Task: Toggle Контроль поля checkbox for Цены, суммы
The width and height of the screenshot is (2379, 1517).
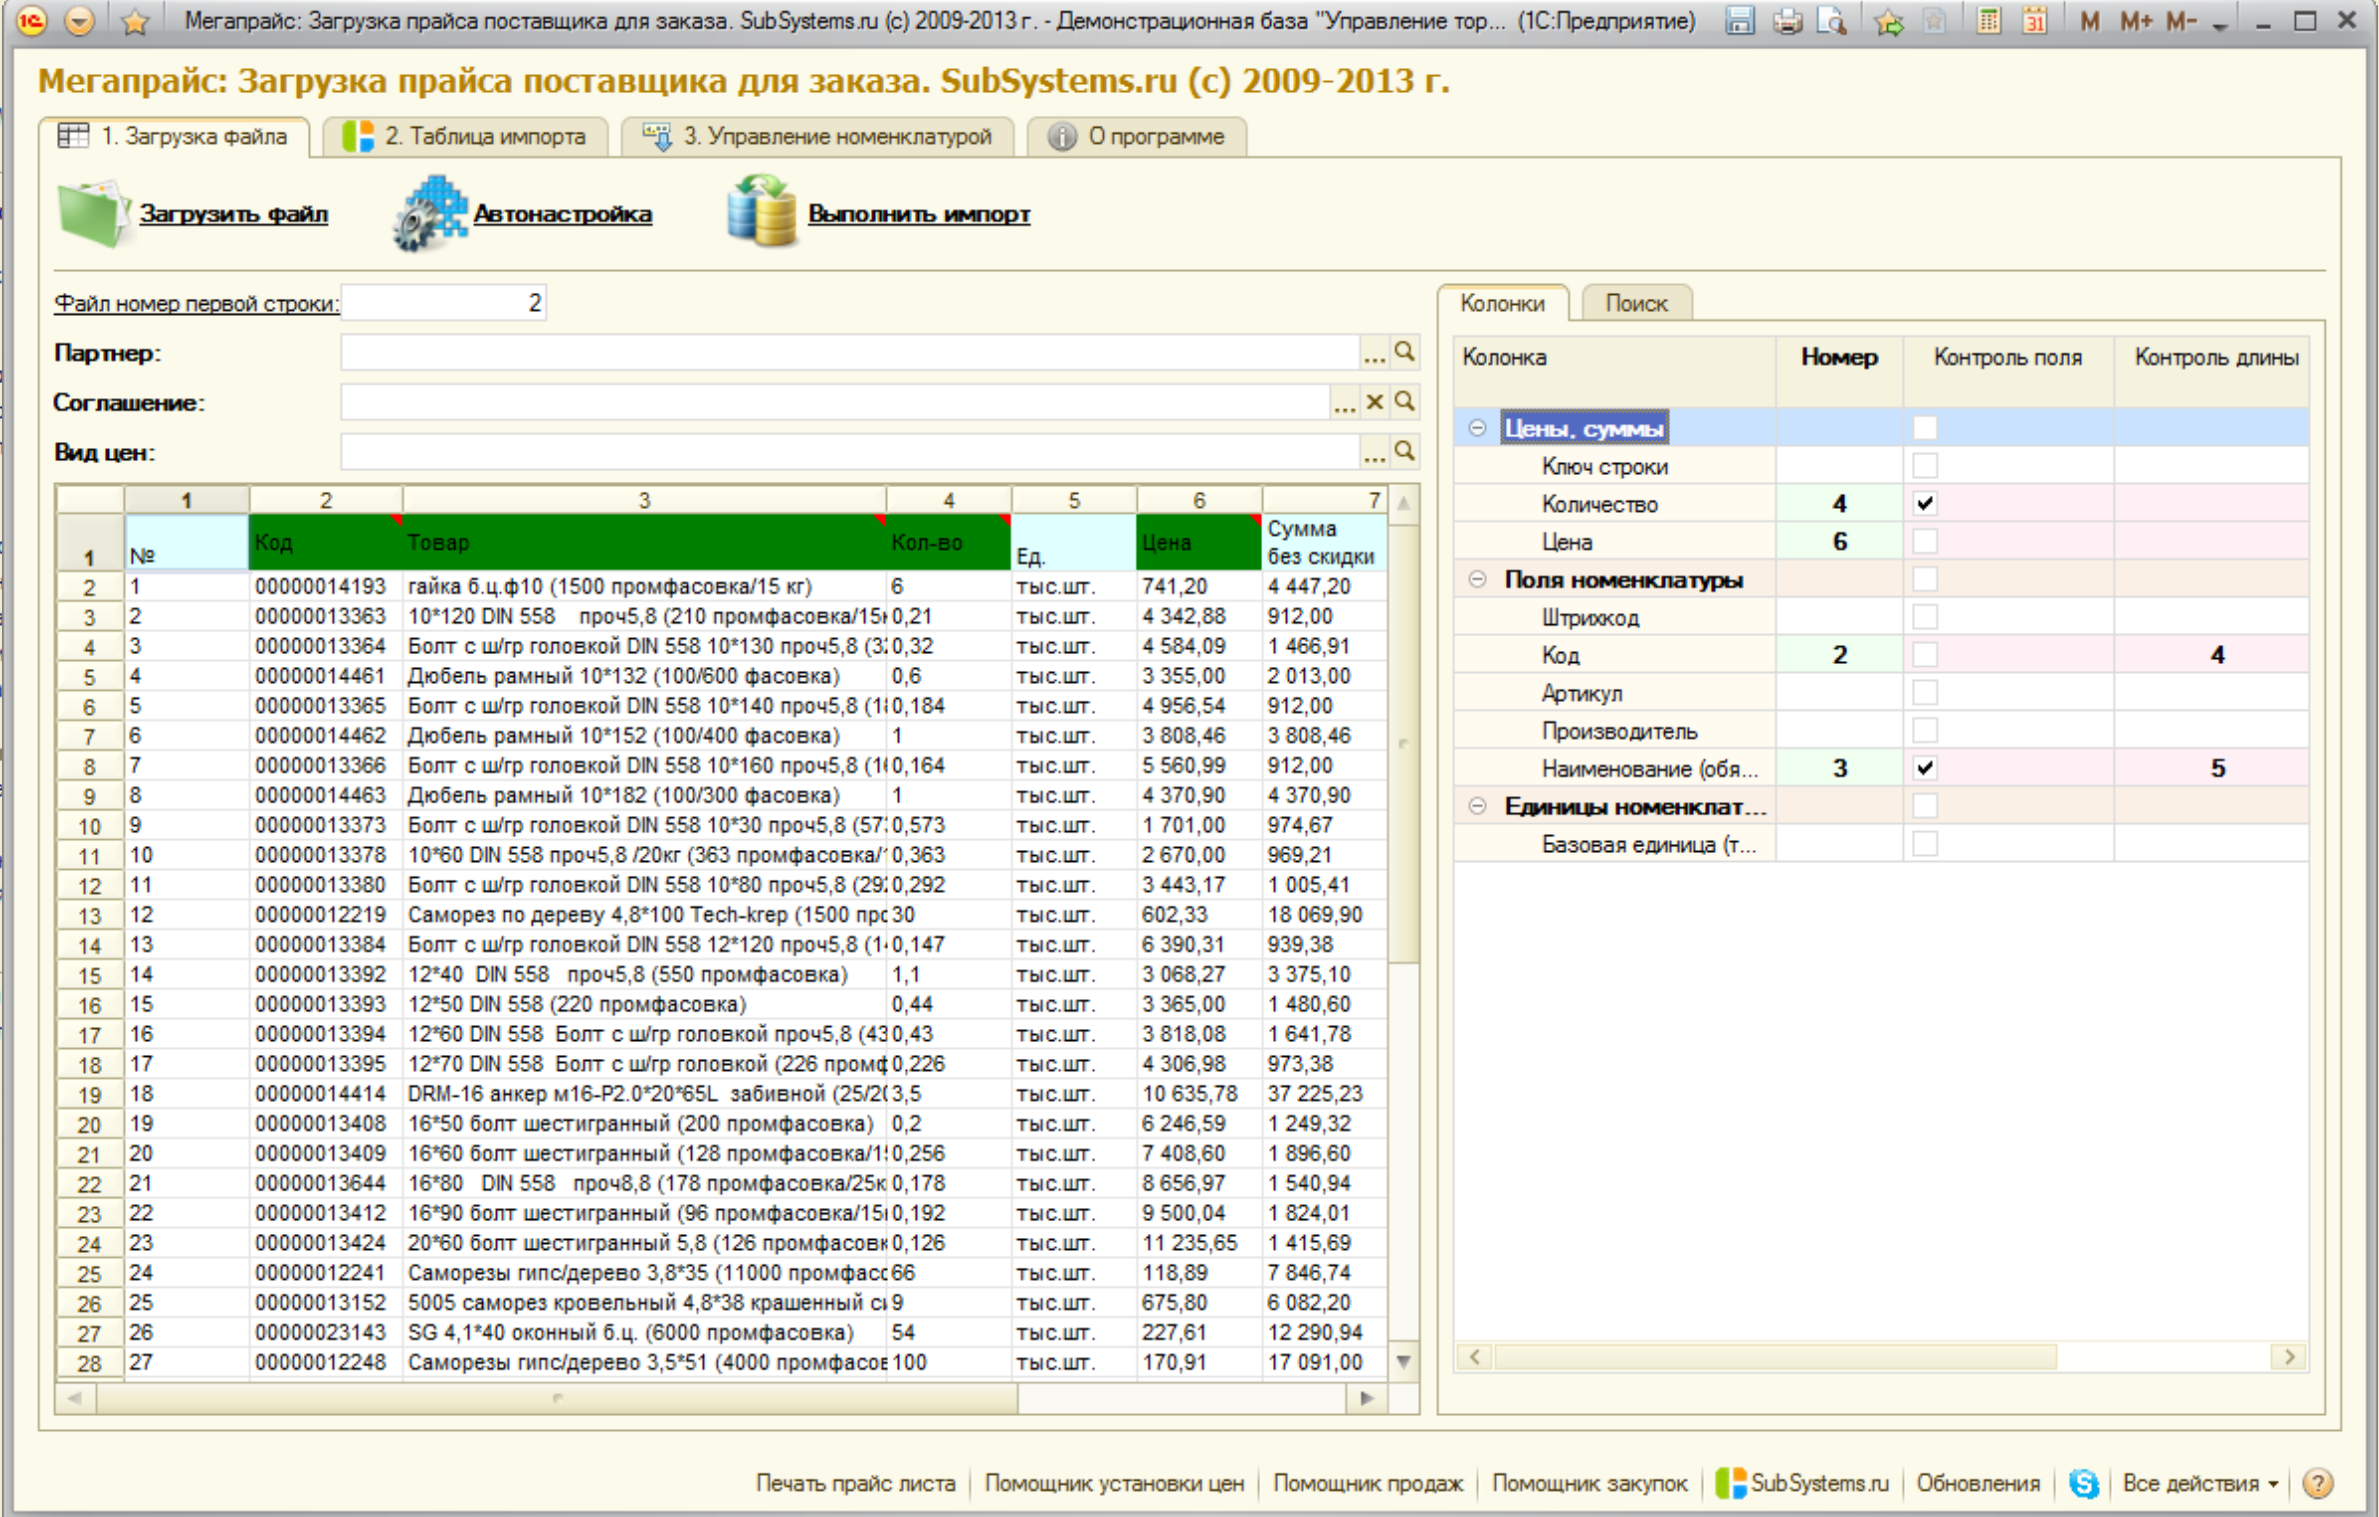Action: (1925, 428)
